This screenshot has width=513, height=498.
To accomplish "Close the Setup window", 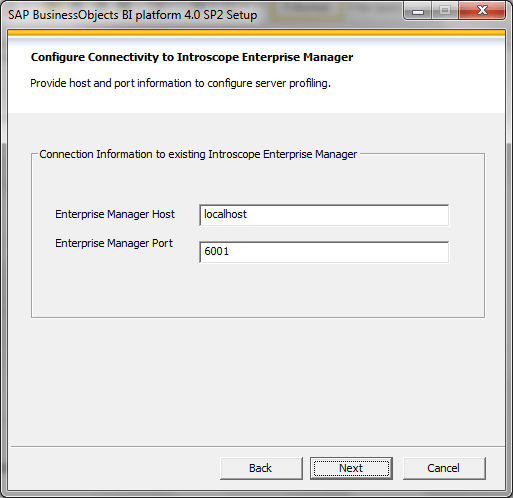I will point(482,11).
